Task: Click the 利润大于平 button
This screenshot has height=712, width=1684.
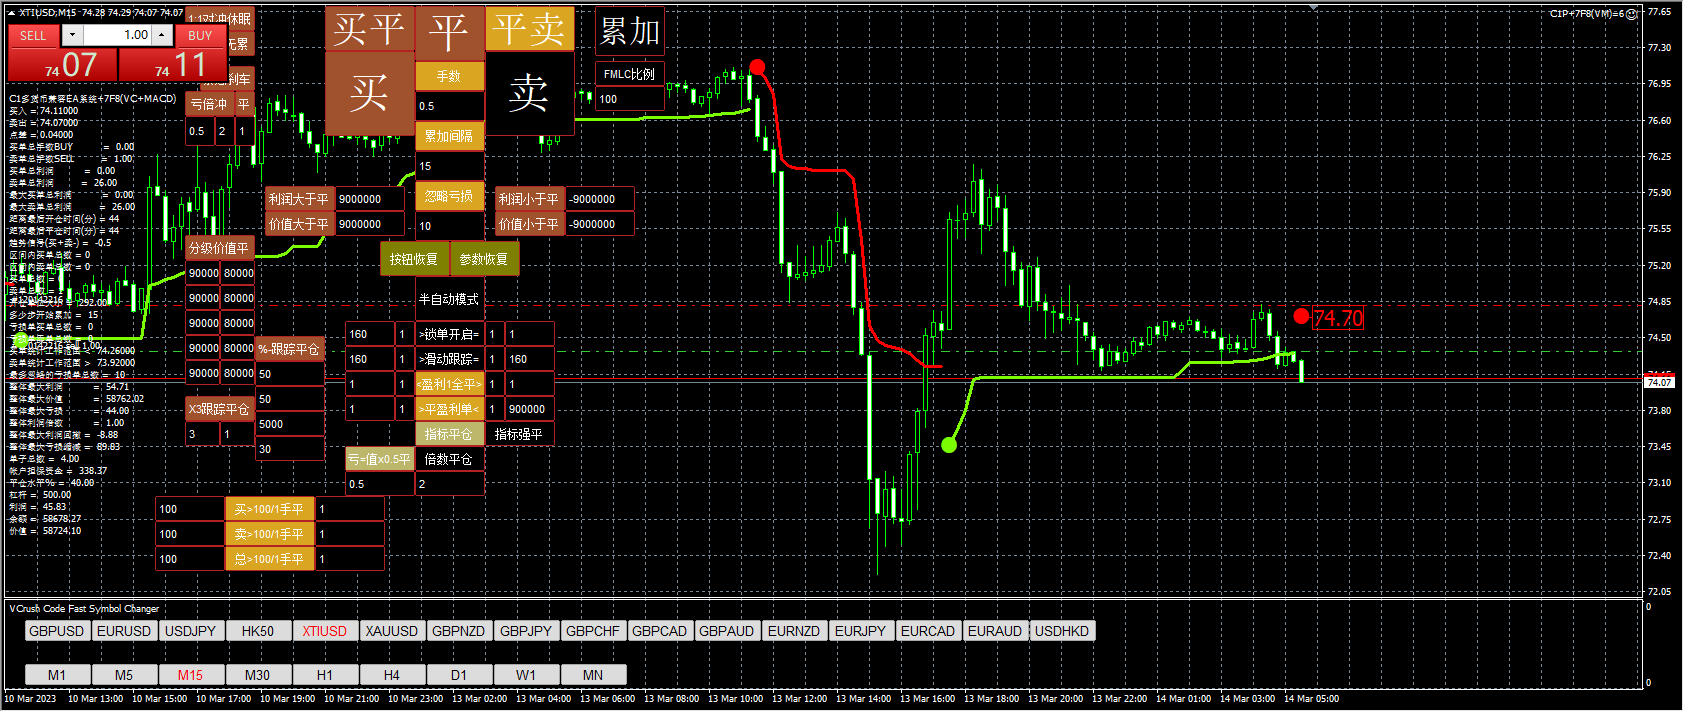Action: (x=299, y=199)
